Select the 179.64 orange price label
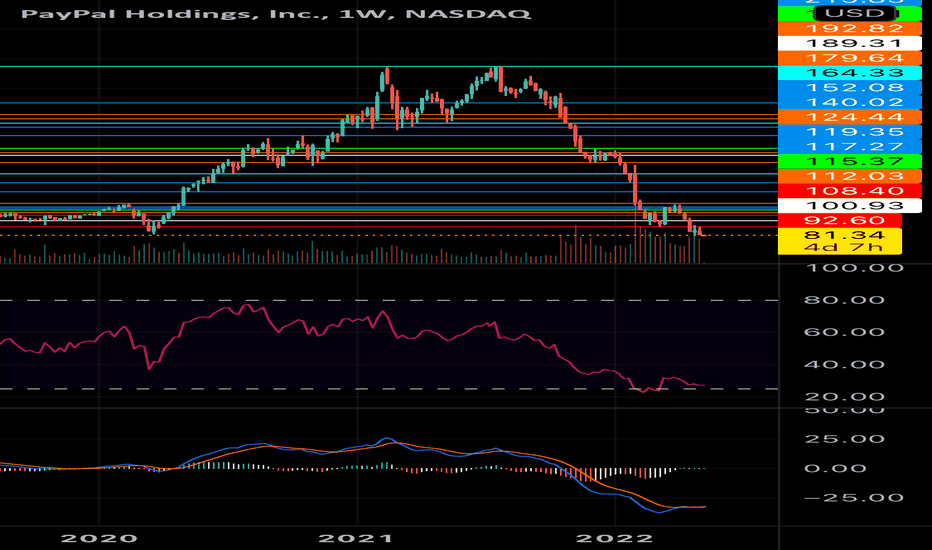 pos(849,58)
